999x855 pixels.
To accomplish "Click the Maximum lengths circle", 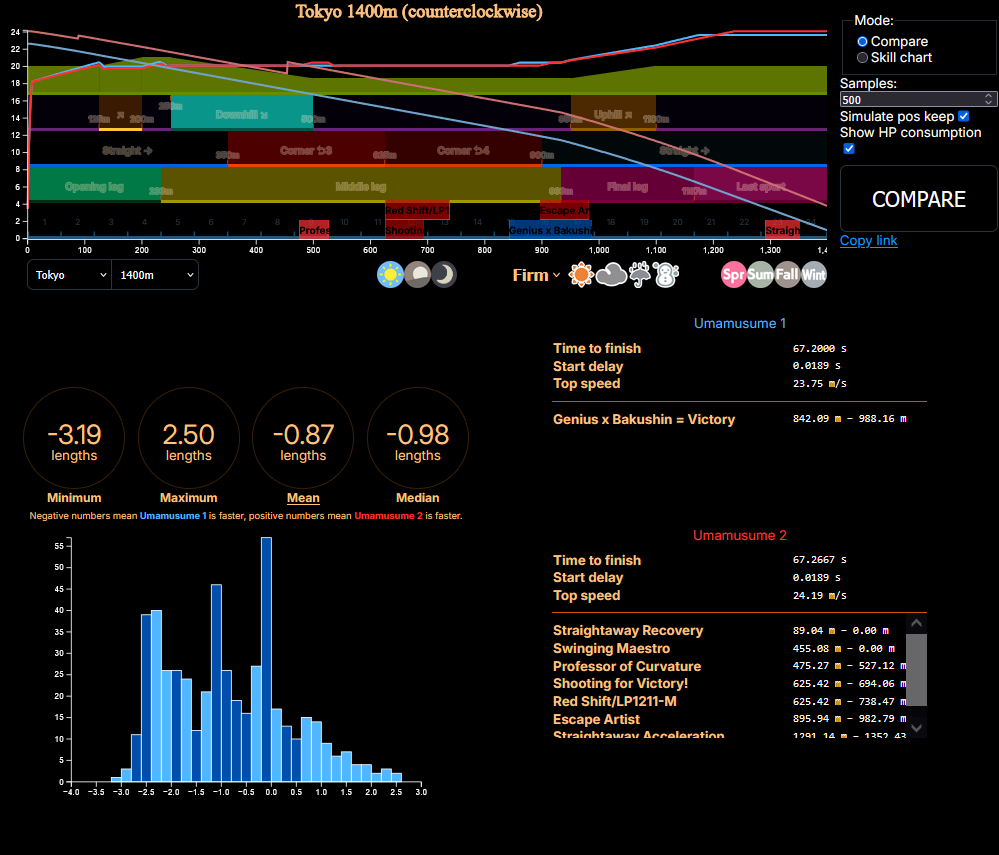I will click(189, 438).
